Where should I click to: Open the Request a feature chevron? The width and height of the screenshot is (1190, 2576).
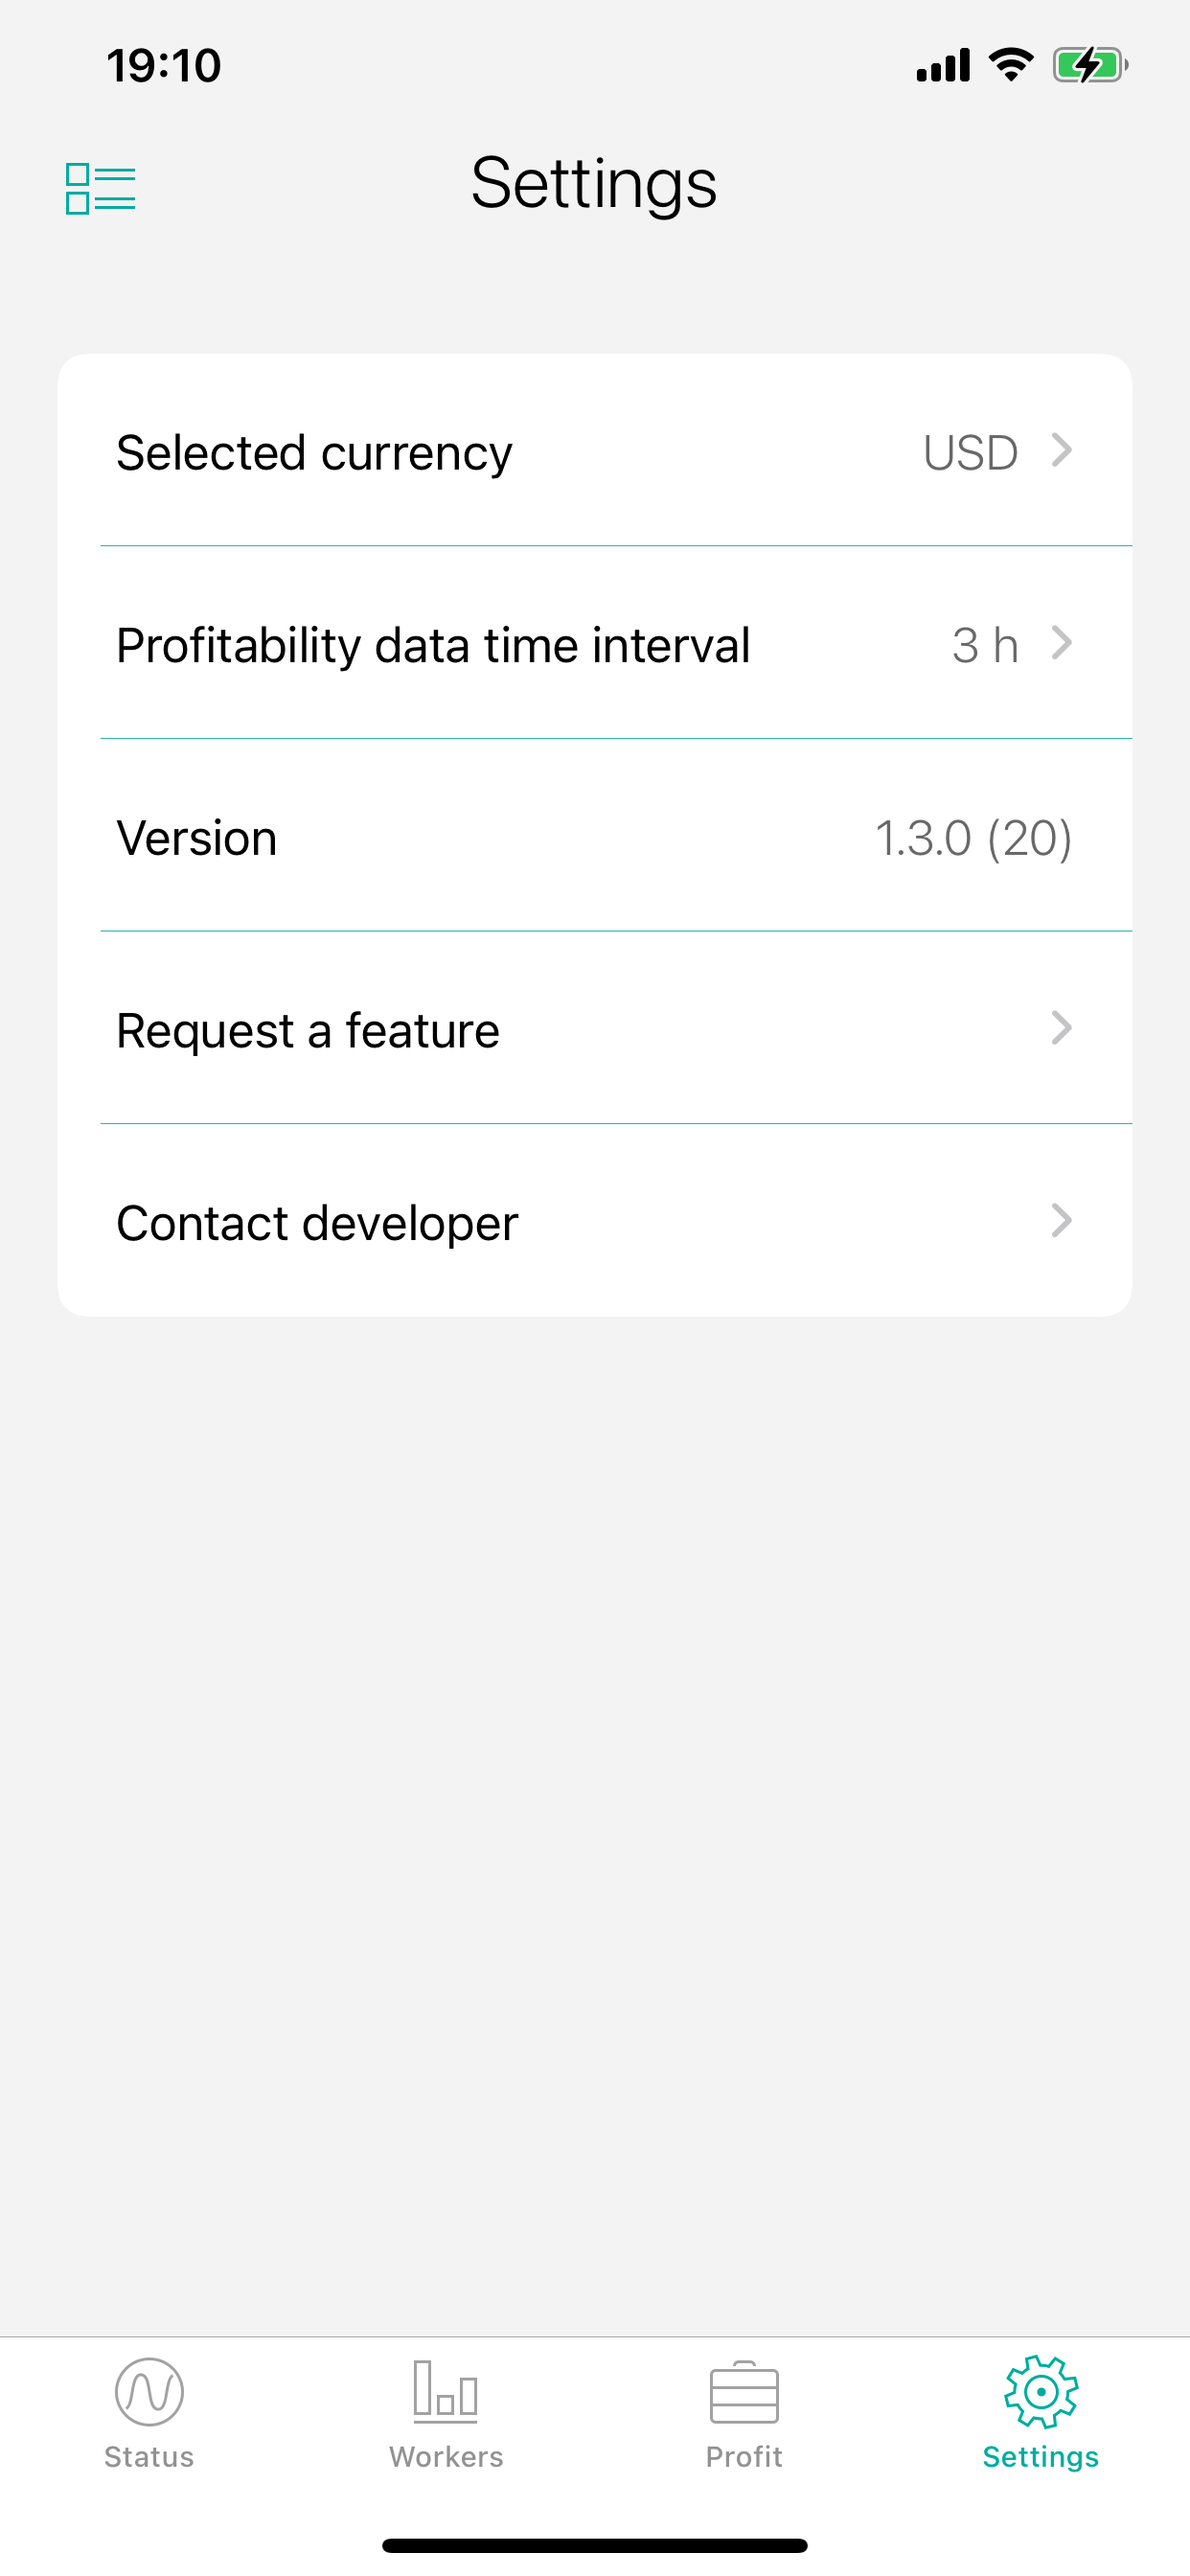click(1062, 1028)
